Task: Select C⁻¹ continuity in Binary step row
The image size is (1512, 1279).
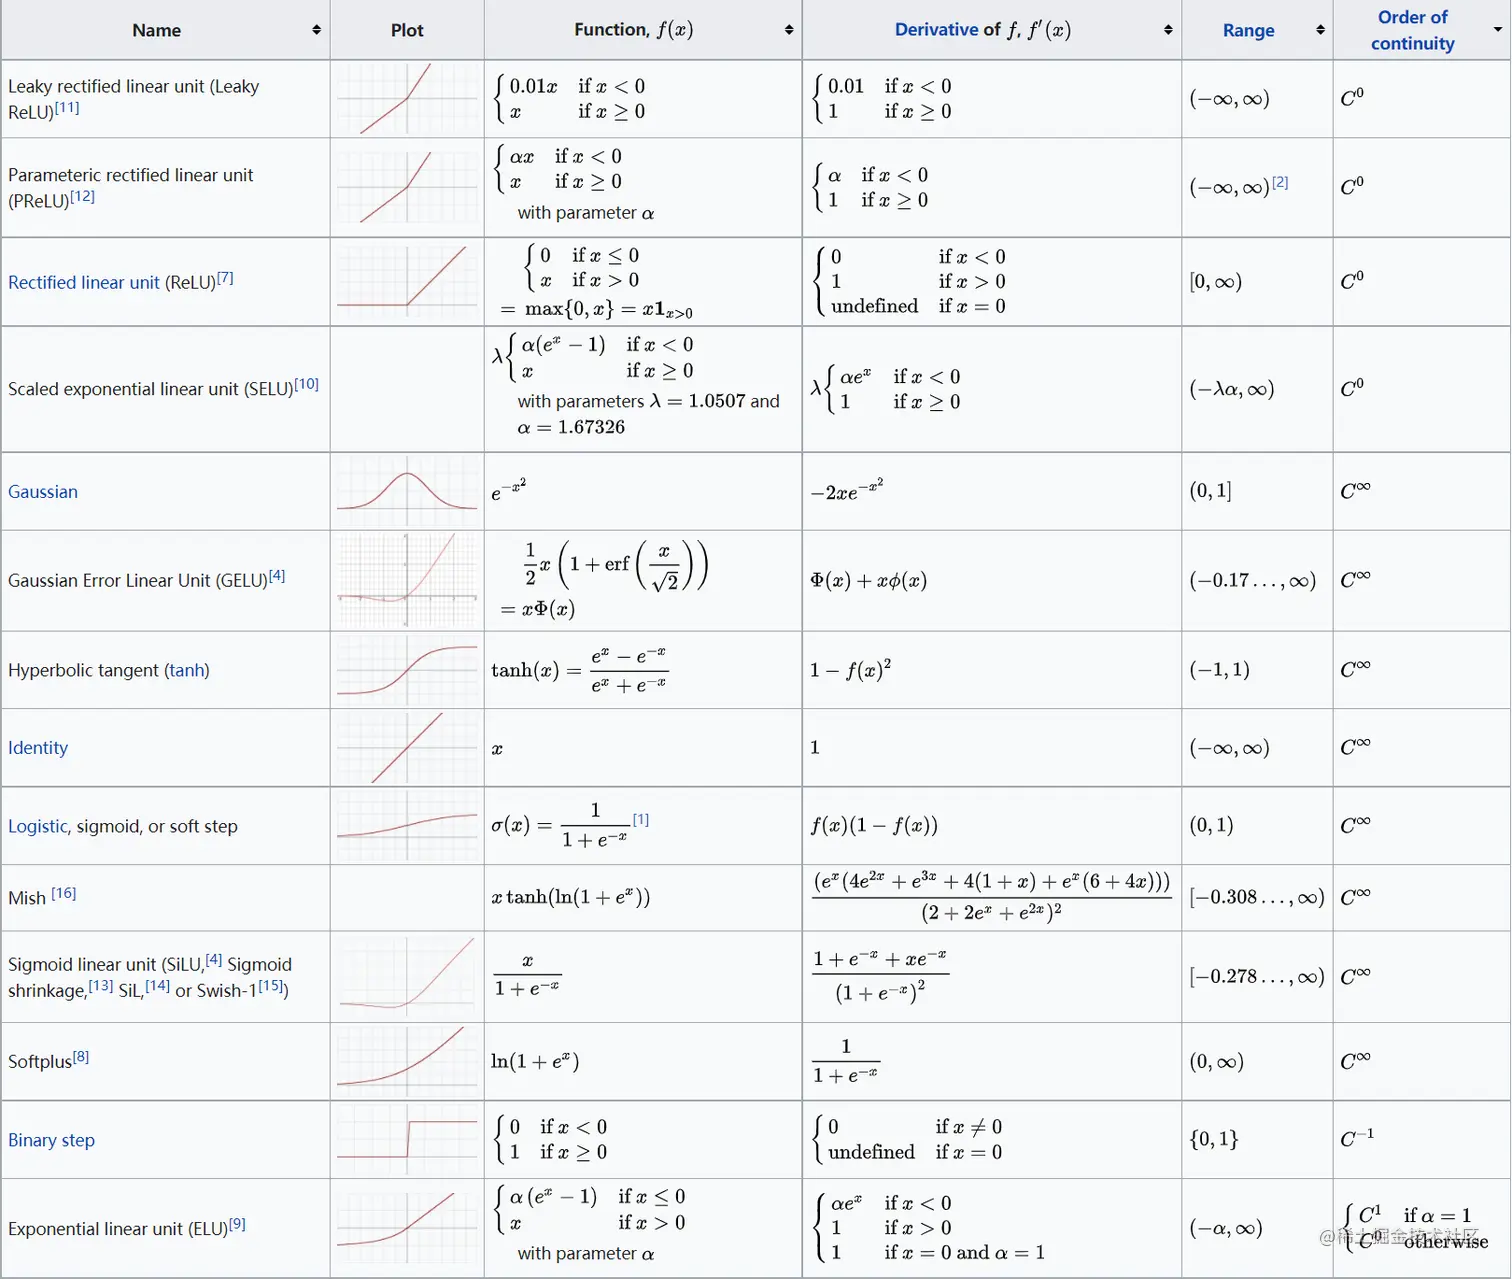Action: [1357, 1138]
